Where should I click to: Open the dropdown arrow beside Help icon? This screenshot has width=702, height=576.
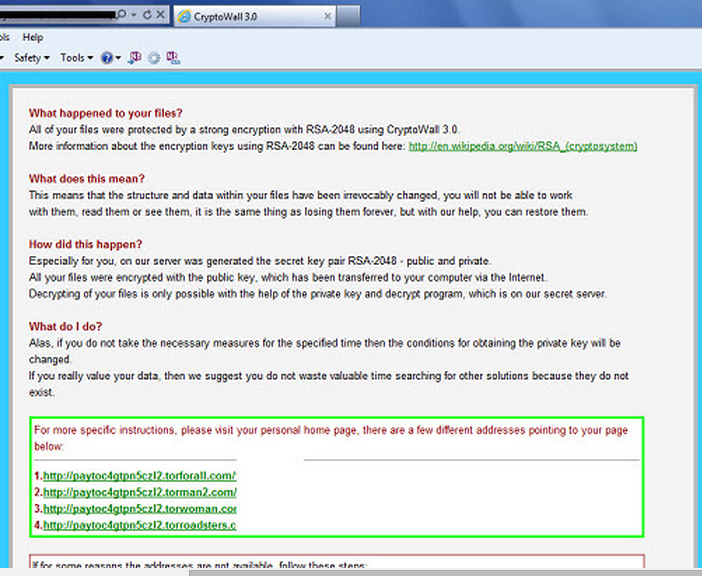(x=118, y=58)
